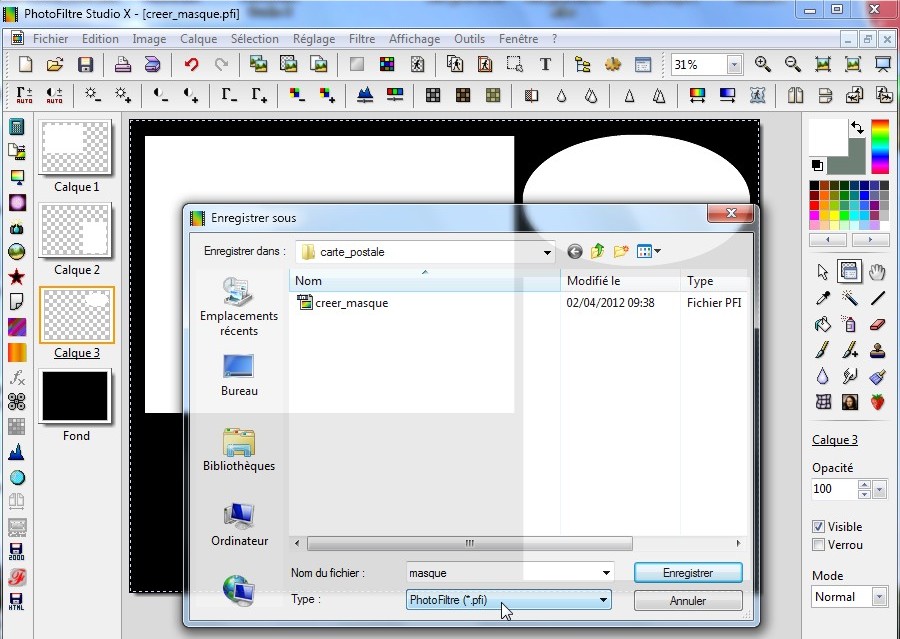This screenshot has height=639, width=900.
Task: Click the New document icon
Action: tap(25, 64)
